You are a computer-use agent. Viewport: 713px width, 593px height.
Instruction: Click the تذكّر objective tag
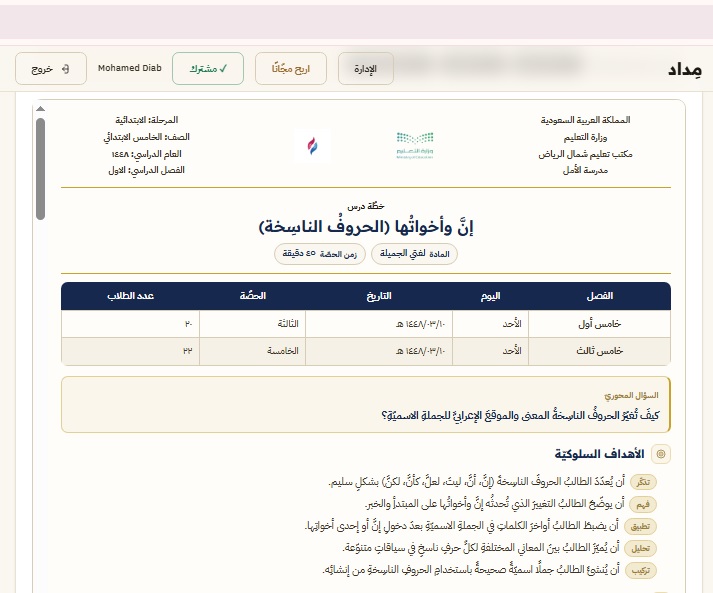[643, 482]
